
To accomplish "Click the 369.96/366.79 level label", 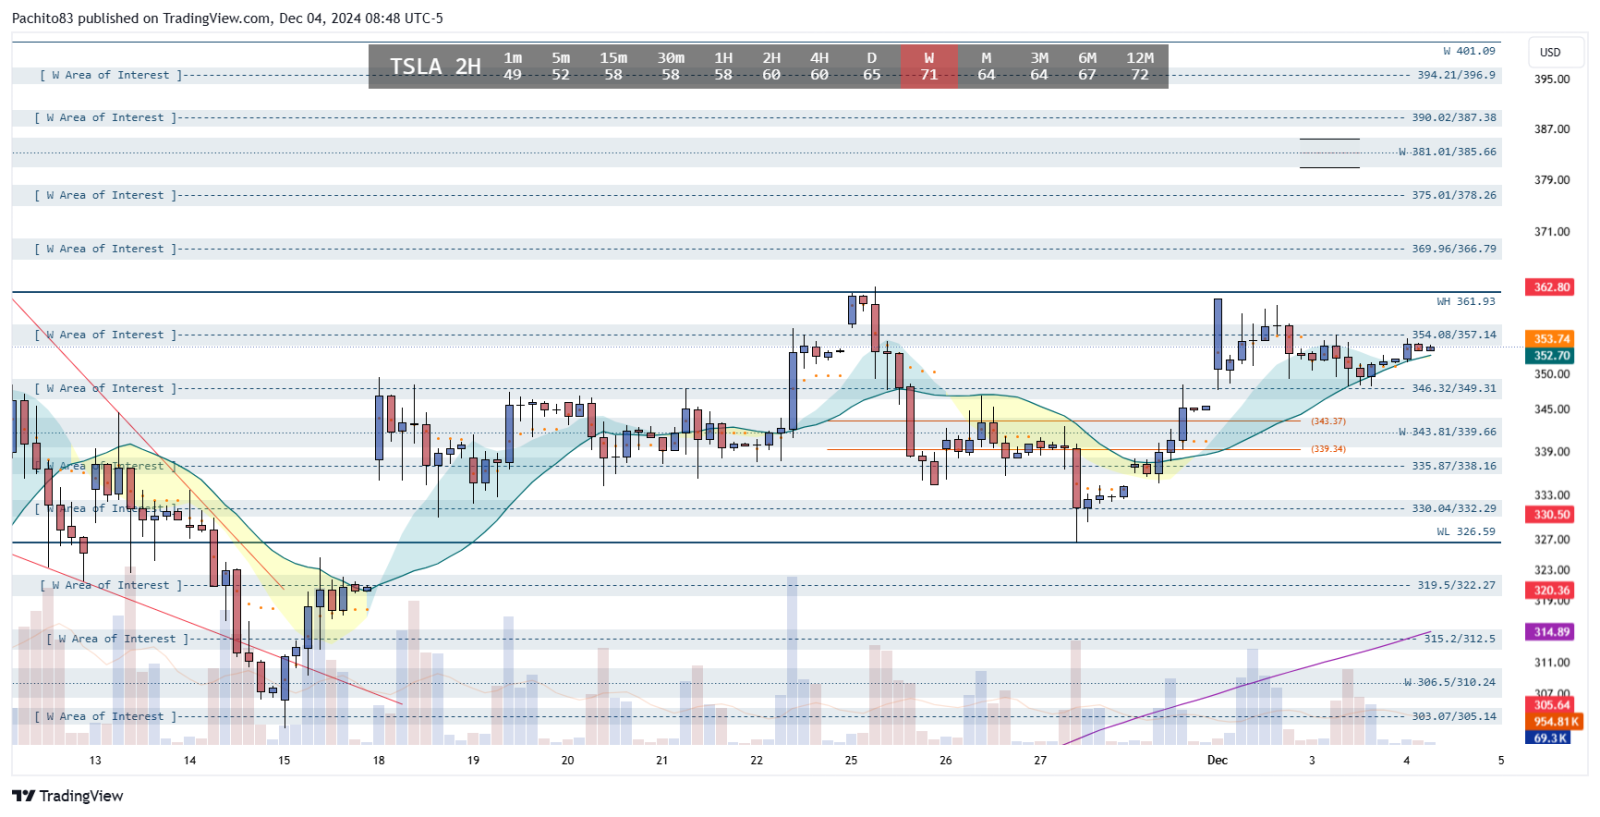I will tap(1454, 249).
